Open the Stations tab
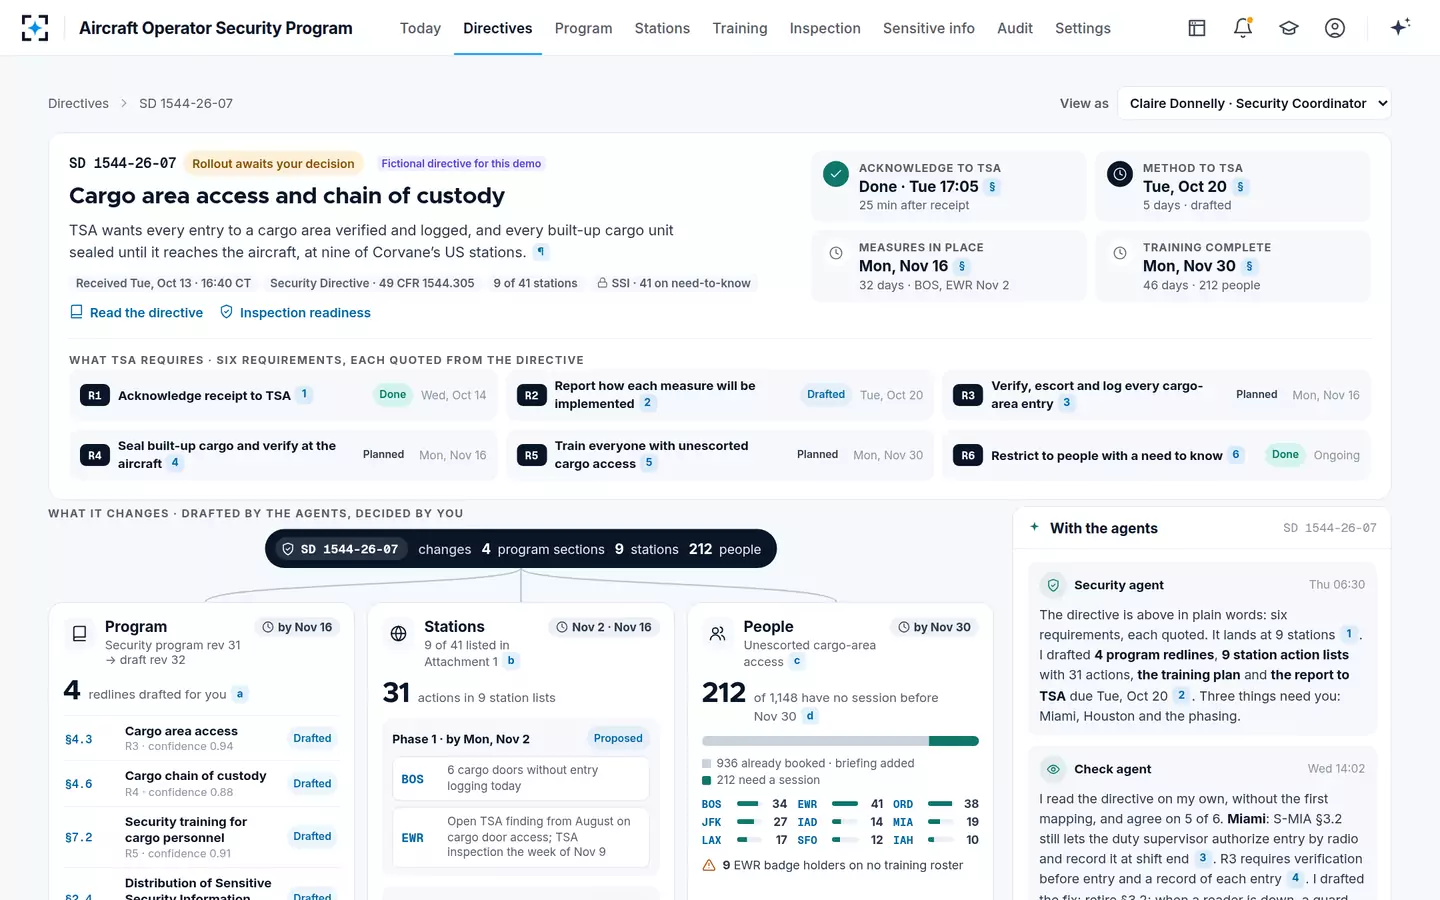 (662, 28)
